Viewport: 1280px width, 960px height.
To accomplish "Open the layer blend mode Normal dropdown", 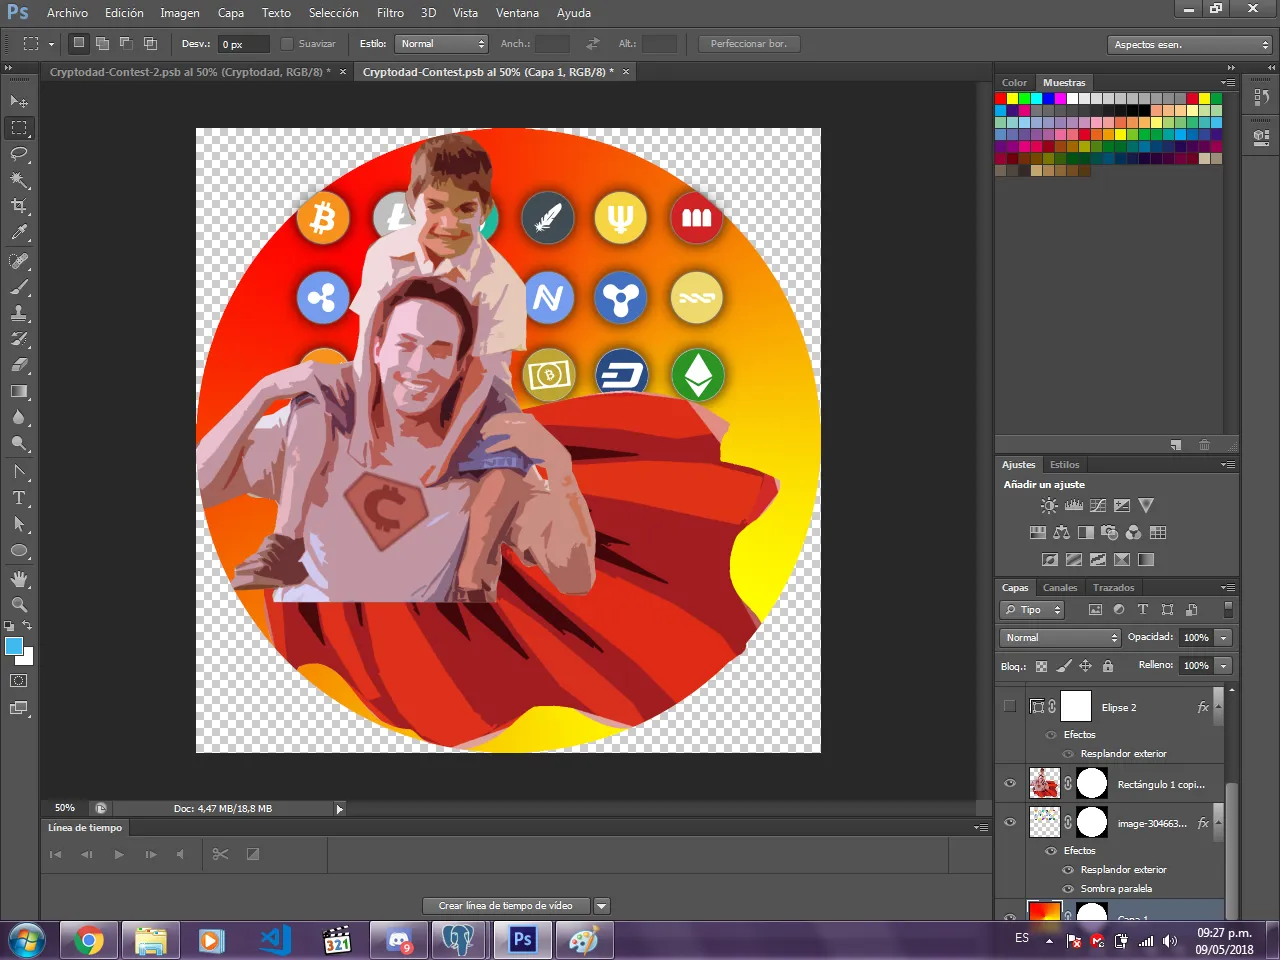I will (1060, 638).
